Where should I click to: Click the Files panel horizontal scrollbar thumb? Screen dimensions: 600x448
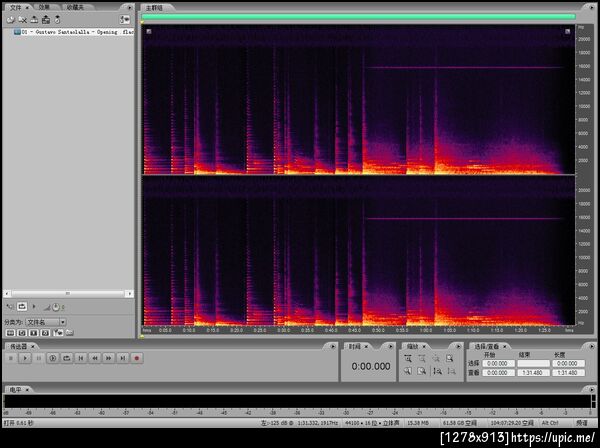[68, 293]
